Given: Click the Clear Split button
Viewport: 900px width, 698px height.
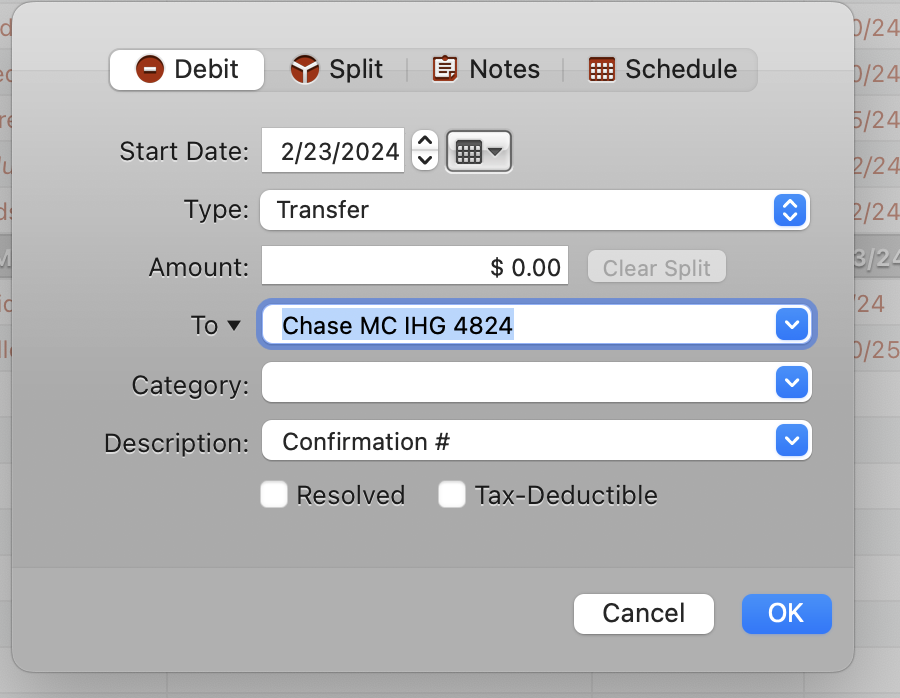Looking at the screenshot, I should click(657, 267).
